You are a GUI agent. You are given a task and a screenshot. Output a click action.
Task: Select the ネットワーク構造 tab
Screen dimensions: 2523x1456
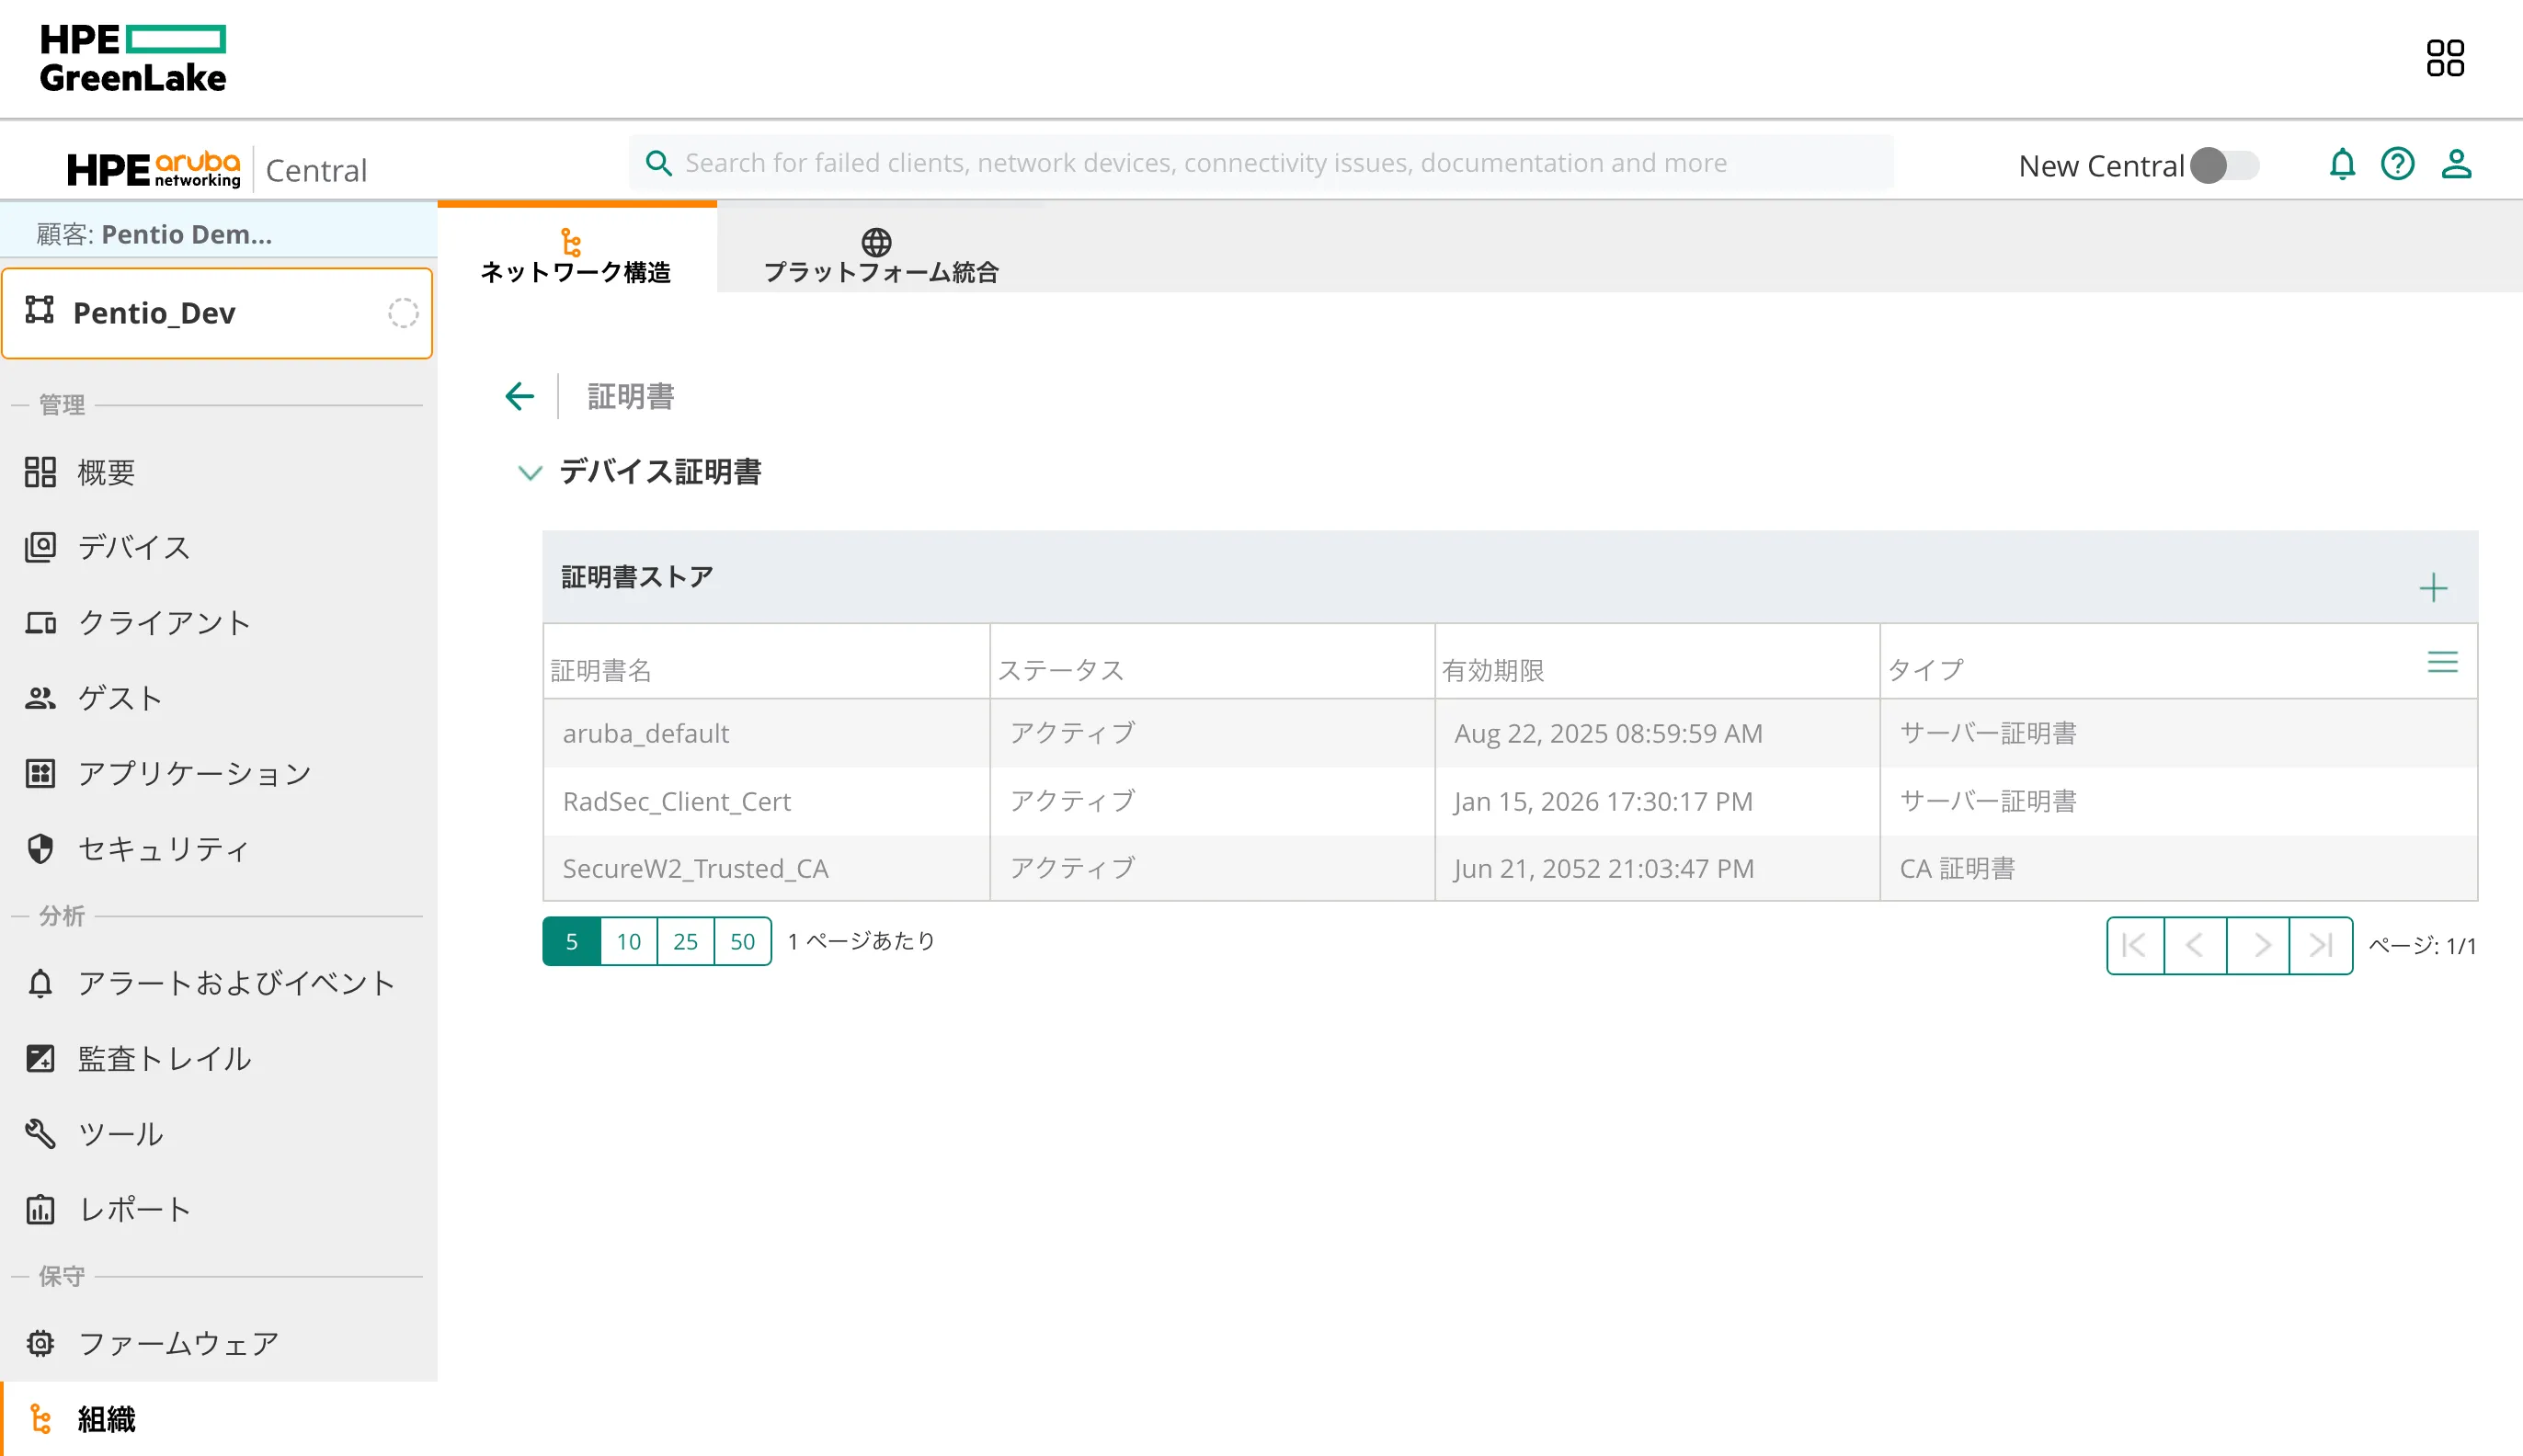pos(576,256)
